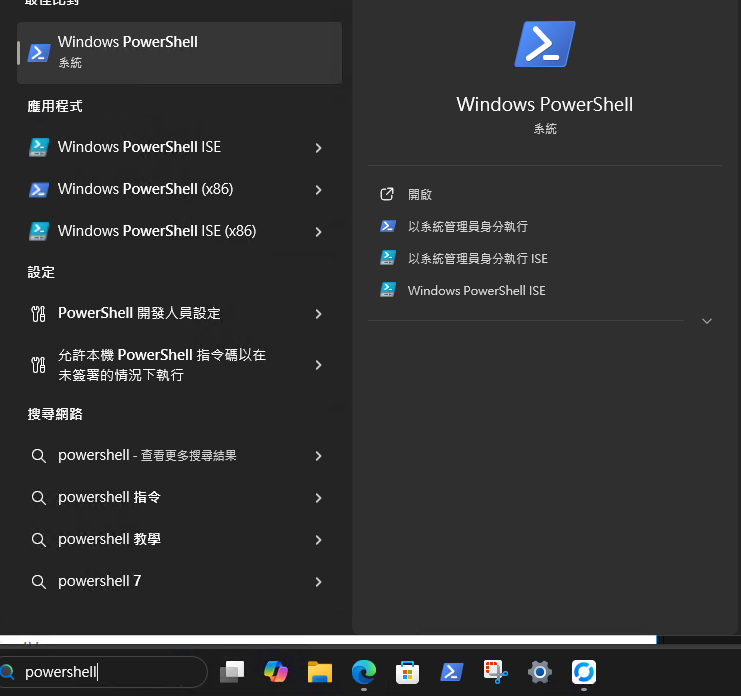Select Windows PowerShell ISE app result
Screen dimensions: 741x696
(x=179, y=147)
